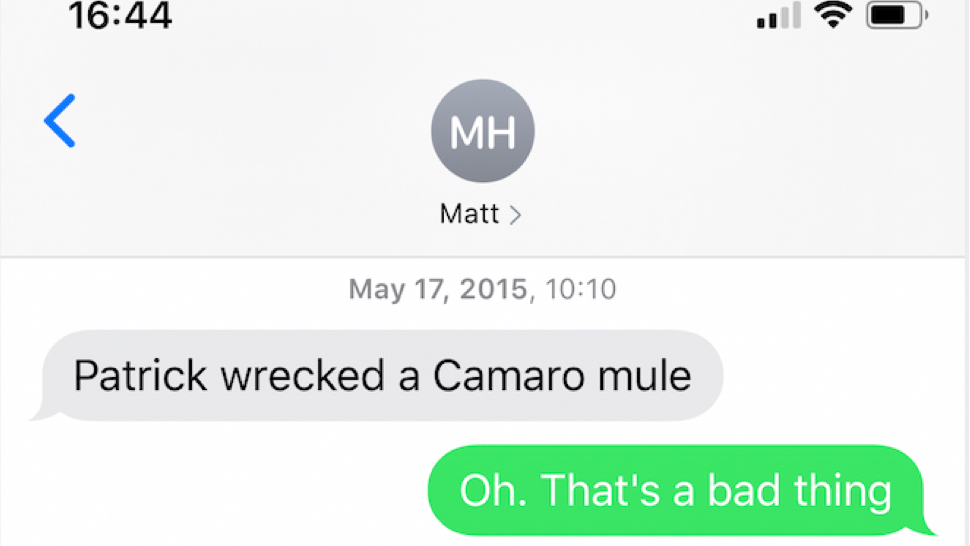Click the word wrecked in gray bubble

point(303,375)
